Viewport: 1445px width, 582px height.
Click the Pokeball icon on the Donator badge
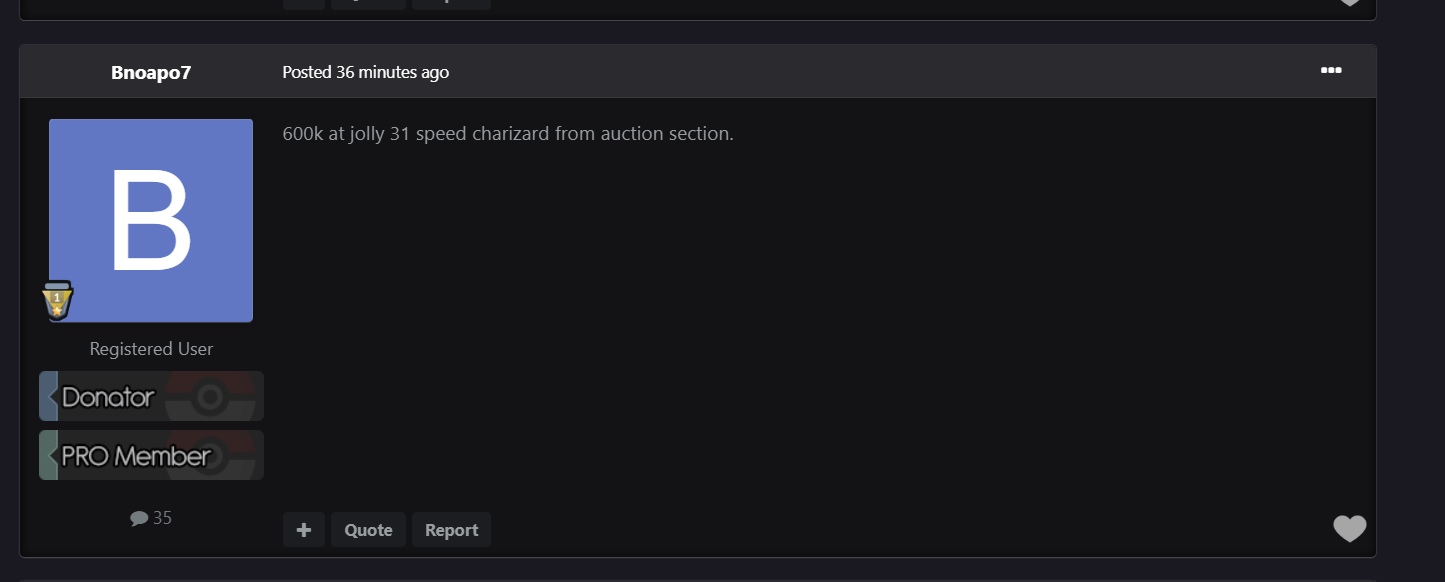tap(210, 397)
